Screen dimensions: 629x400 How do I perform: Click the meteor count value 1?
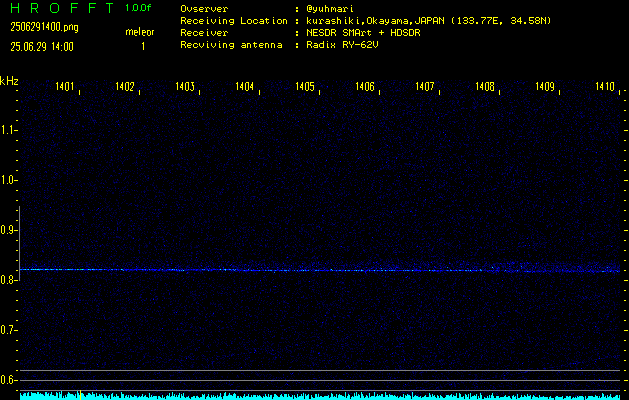[143, 47]
